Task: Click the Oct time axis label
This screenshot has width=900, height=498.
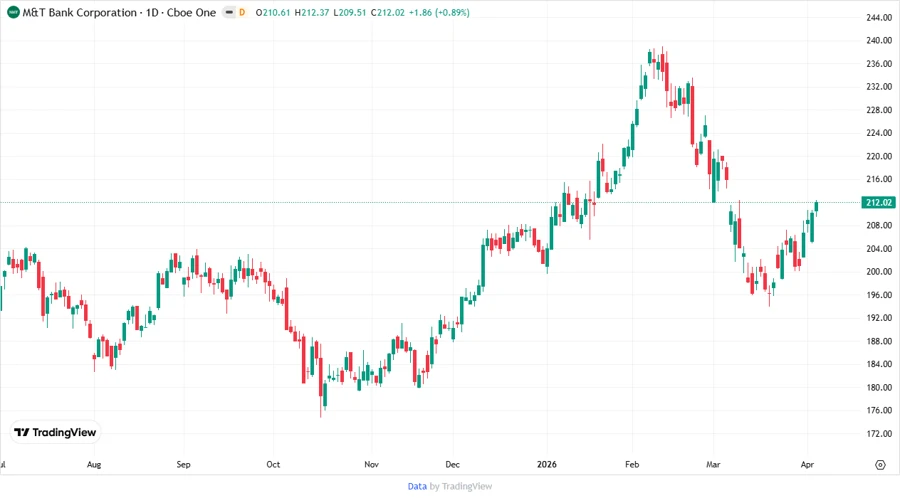Action: pos(273,465)
